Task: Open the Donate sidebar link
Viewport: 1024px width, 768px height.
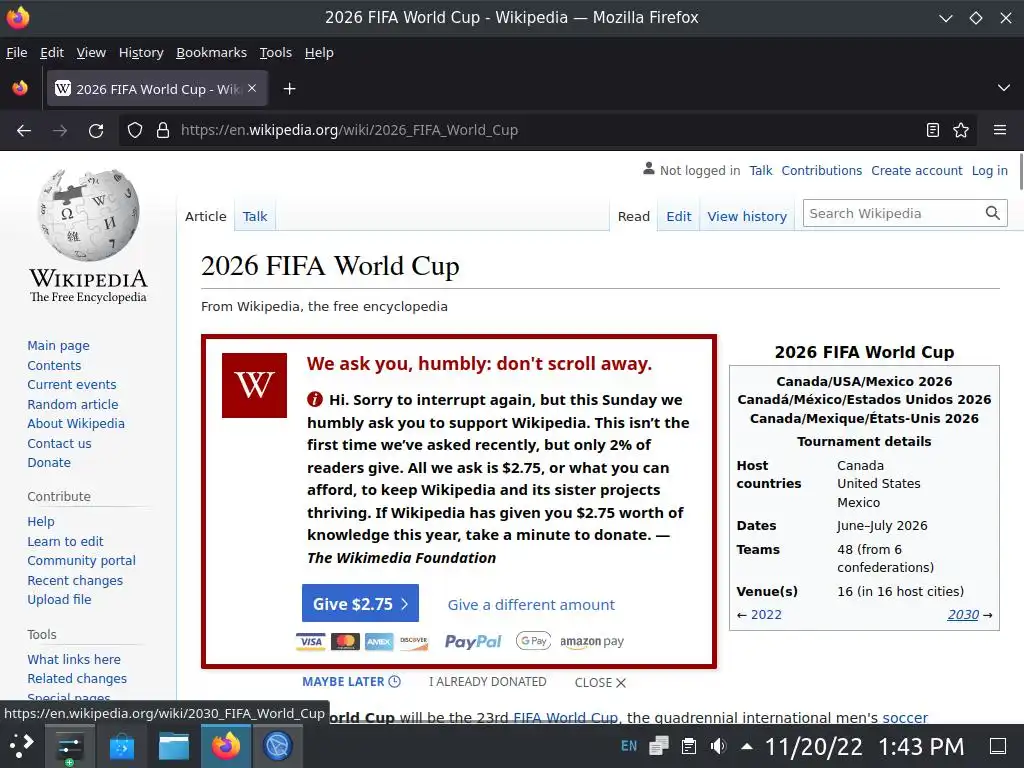Action: (x=49, y=462)
